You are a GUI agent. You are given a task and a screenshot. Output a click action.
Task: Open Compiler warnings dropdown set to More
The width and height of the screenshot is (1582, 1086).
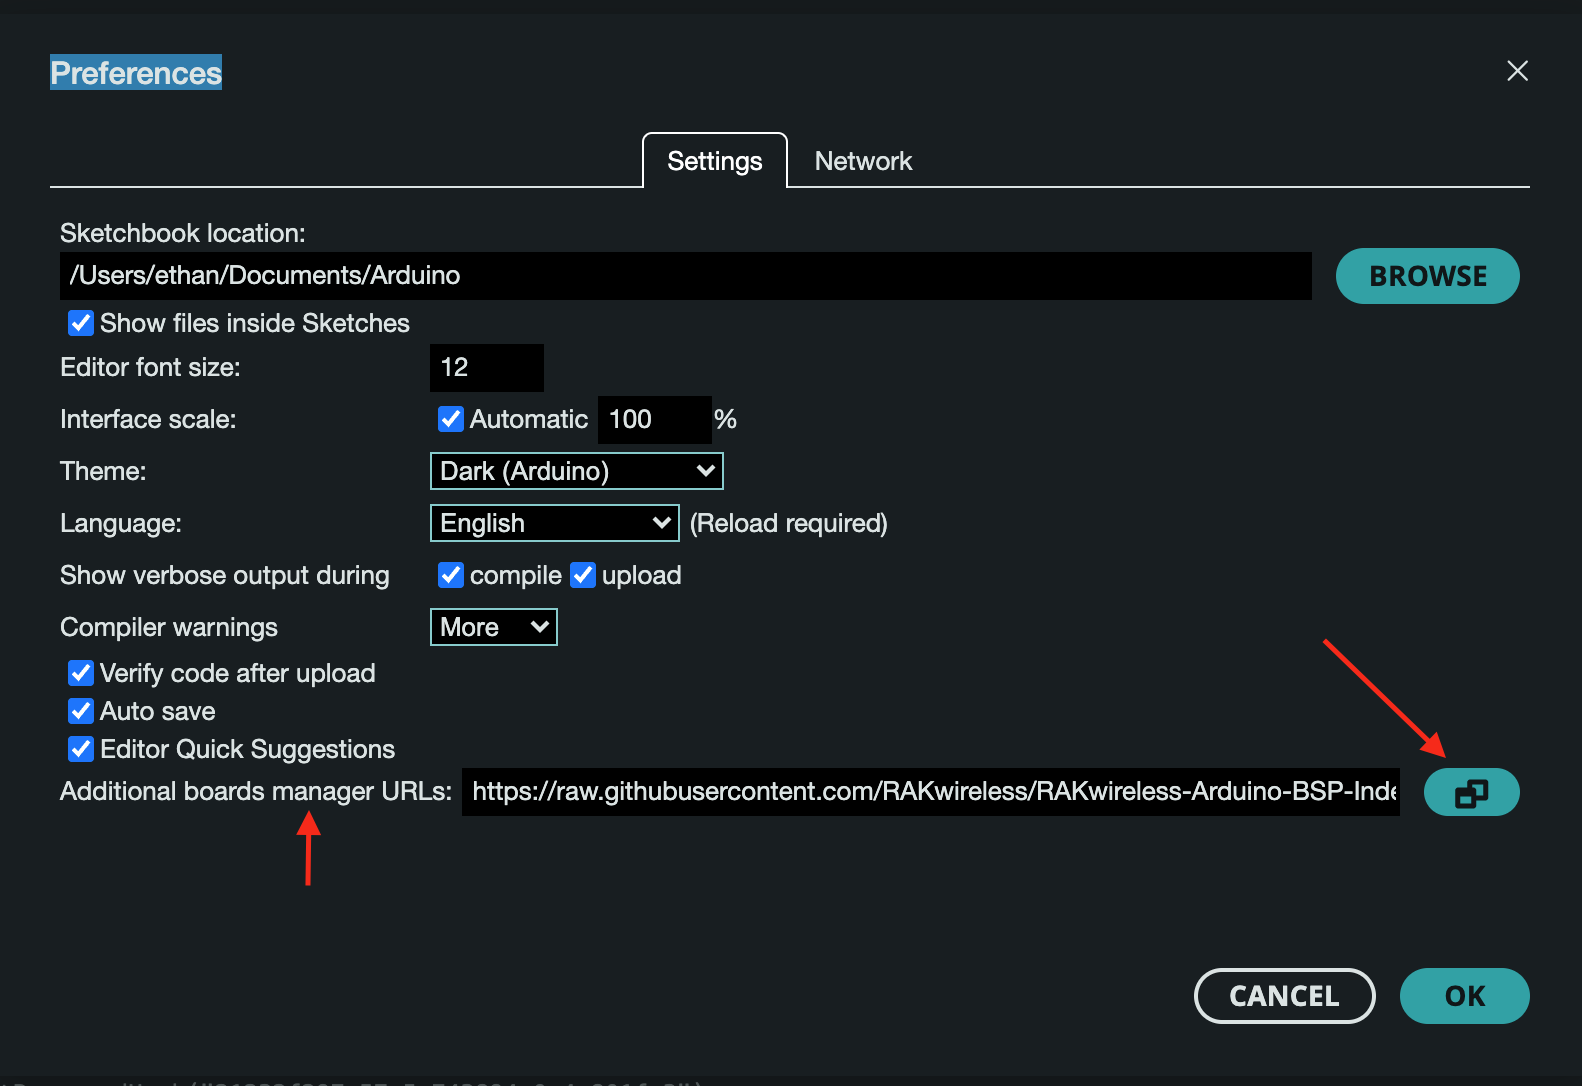(x=493, y=627)
